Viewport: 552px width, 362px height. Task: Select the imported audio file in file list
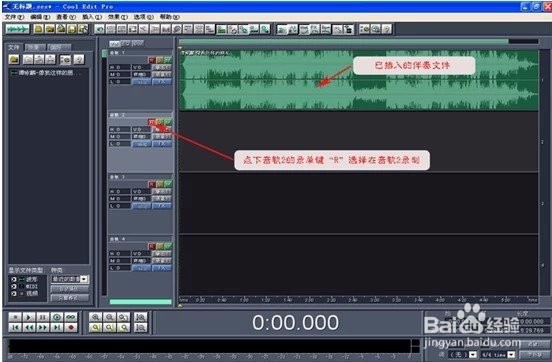46,73
